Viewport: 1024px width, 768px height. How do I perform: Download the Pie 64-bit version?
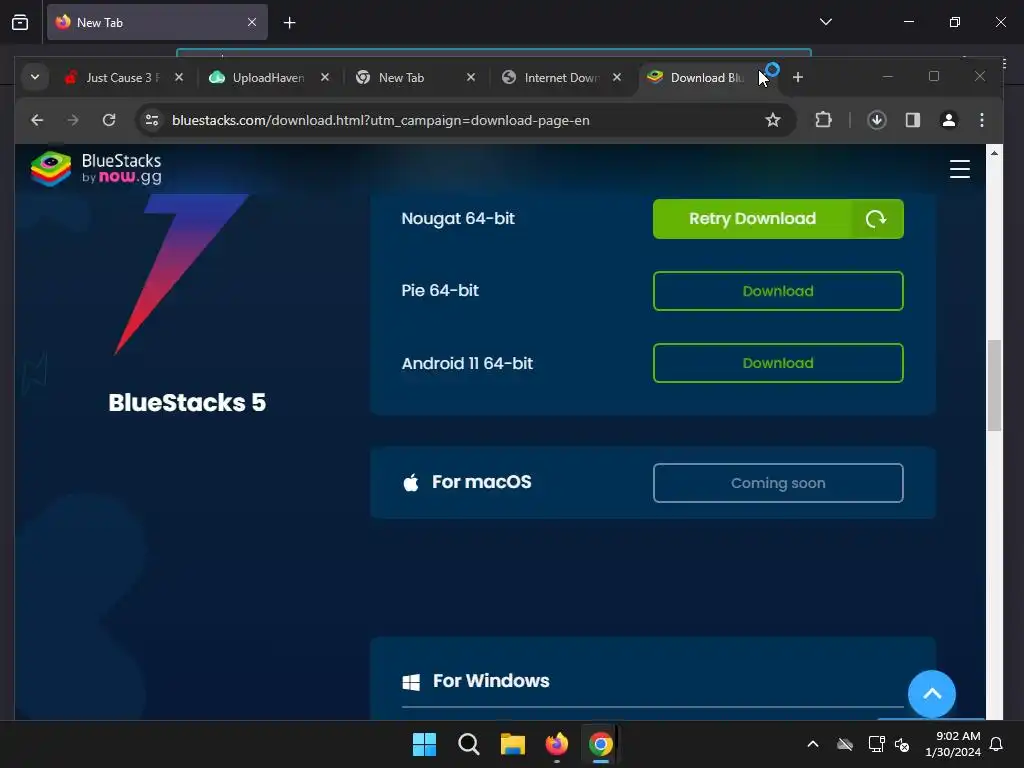778,291
